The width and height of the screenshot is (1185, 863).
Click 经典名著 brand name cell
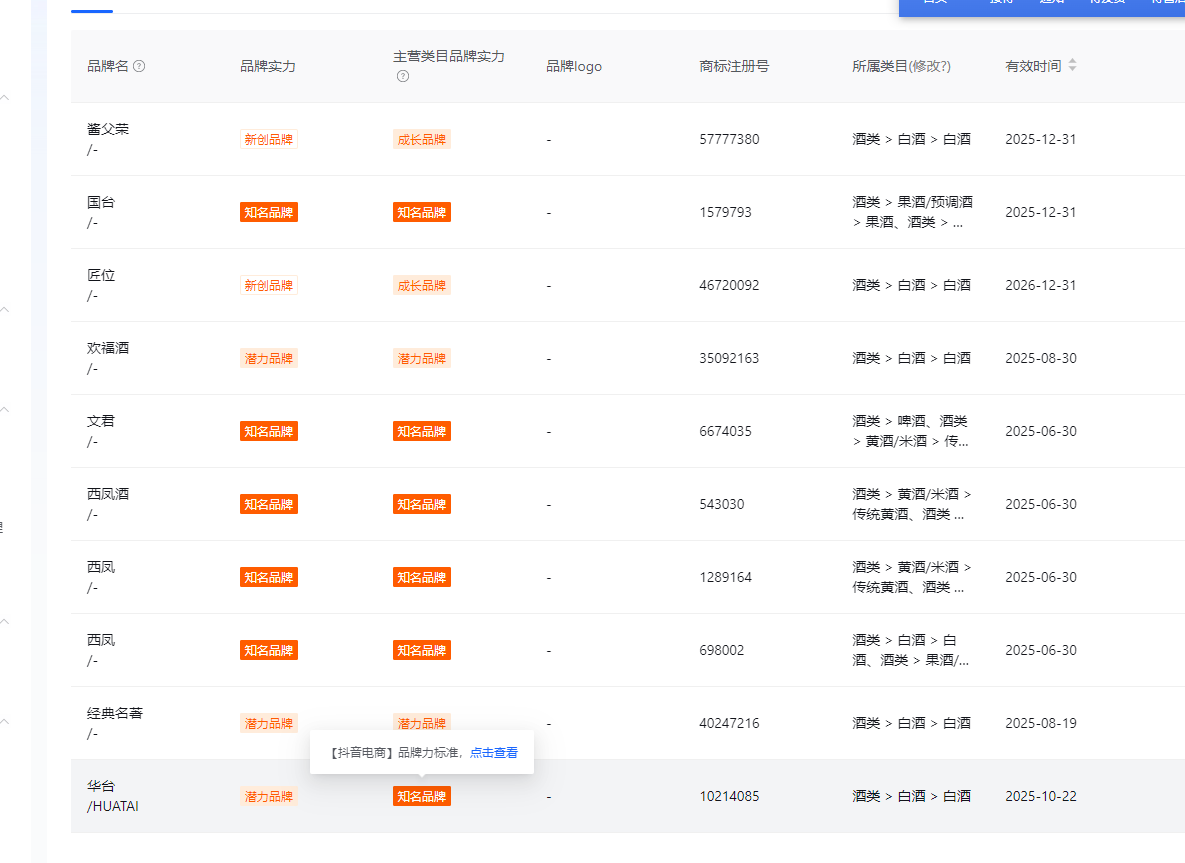115,713
